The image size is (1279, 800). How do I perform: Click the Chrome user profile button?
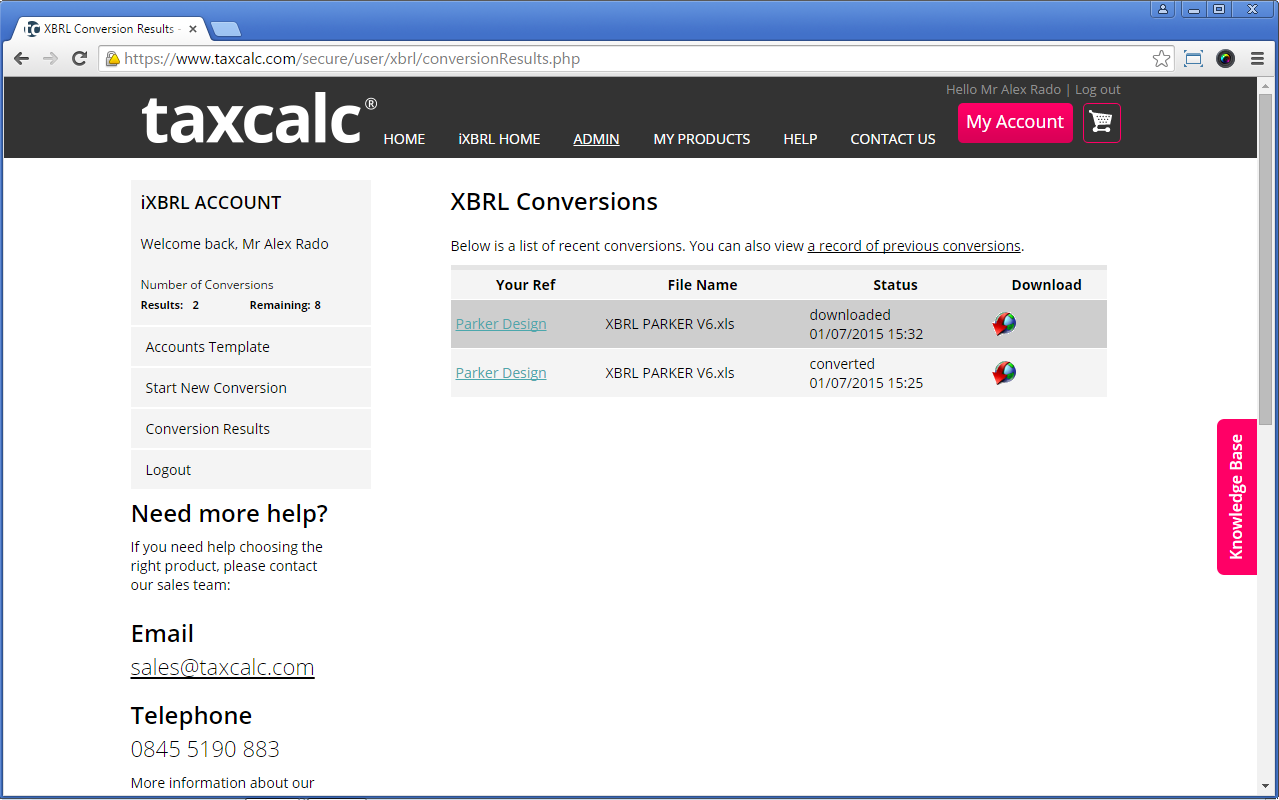(x=1162, y=9)
